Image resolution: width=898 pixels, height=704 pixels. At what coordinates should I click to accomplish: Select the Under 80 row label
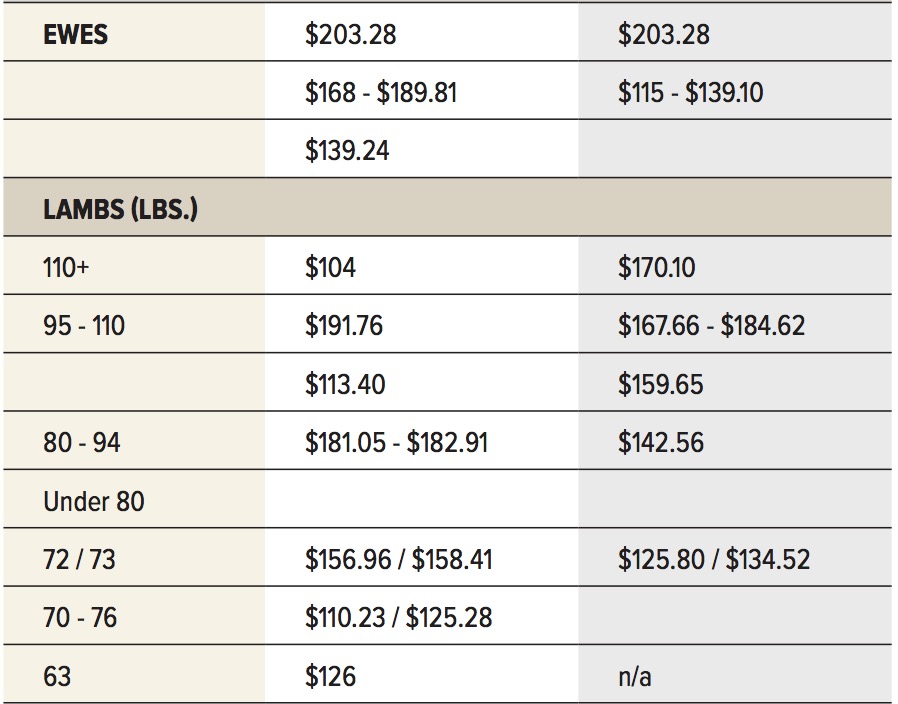[x=93, y=501]
